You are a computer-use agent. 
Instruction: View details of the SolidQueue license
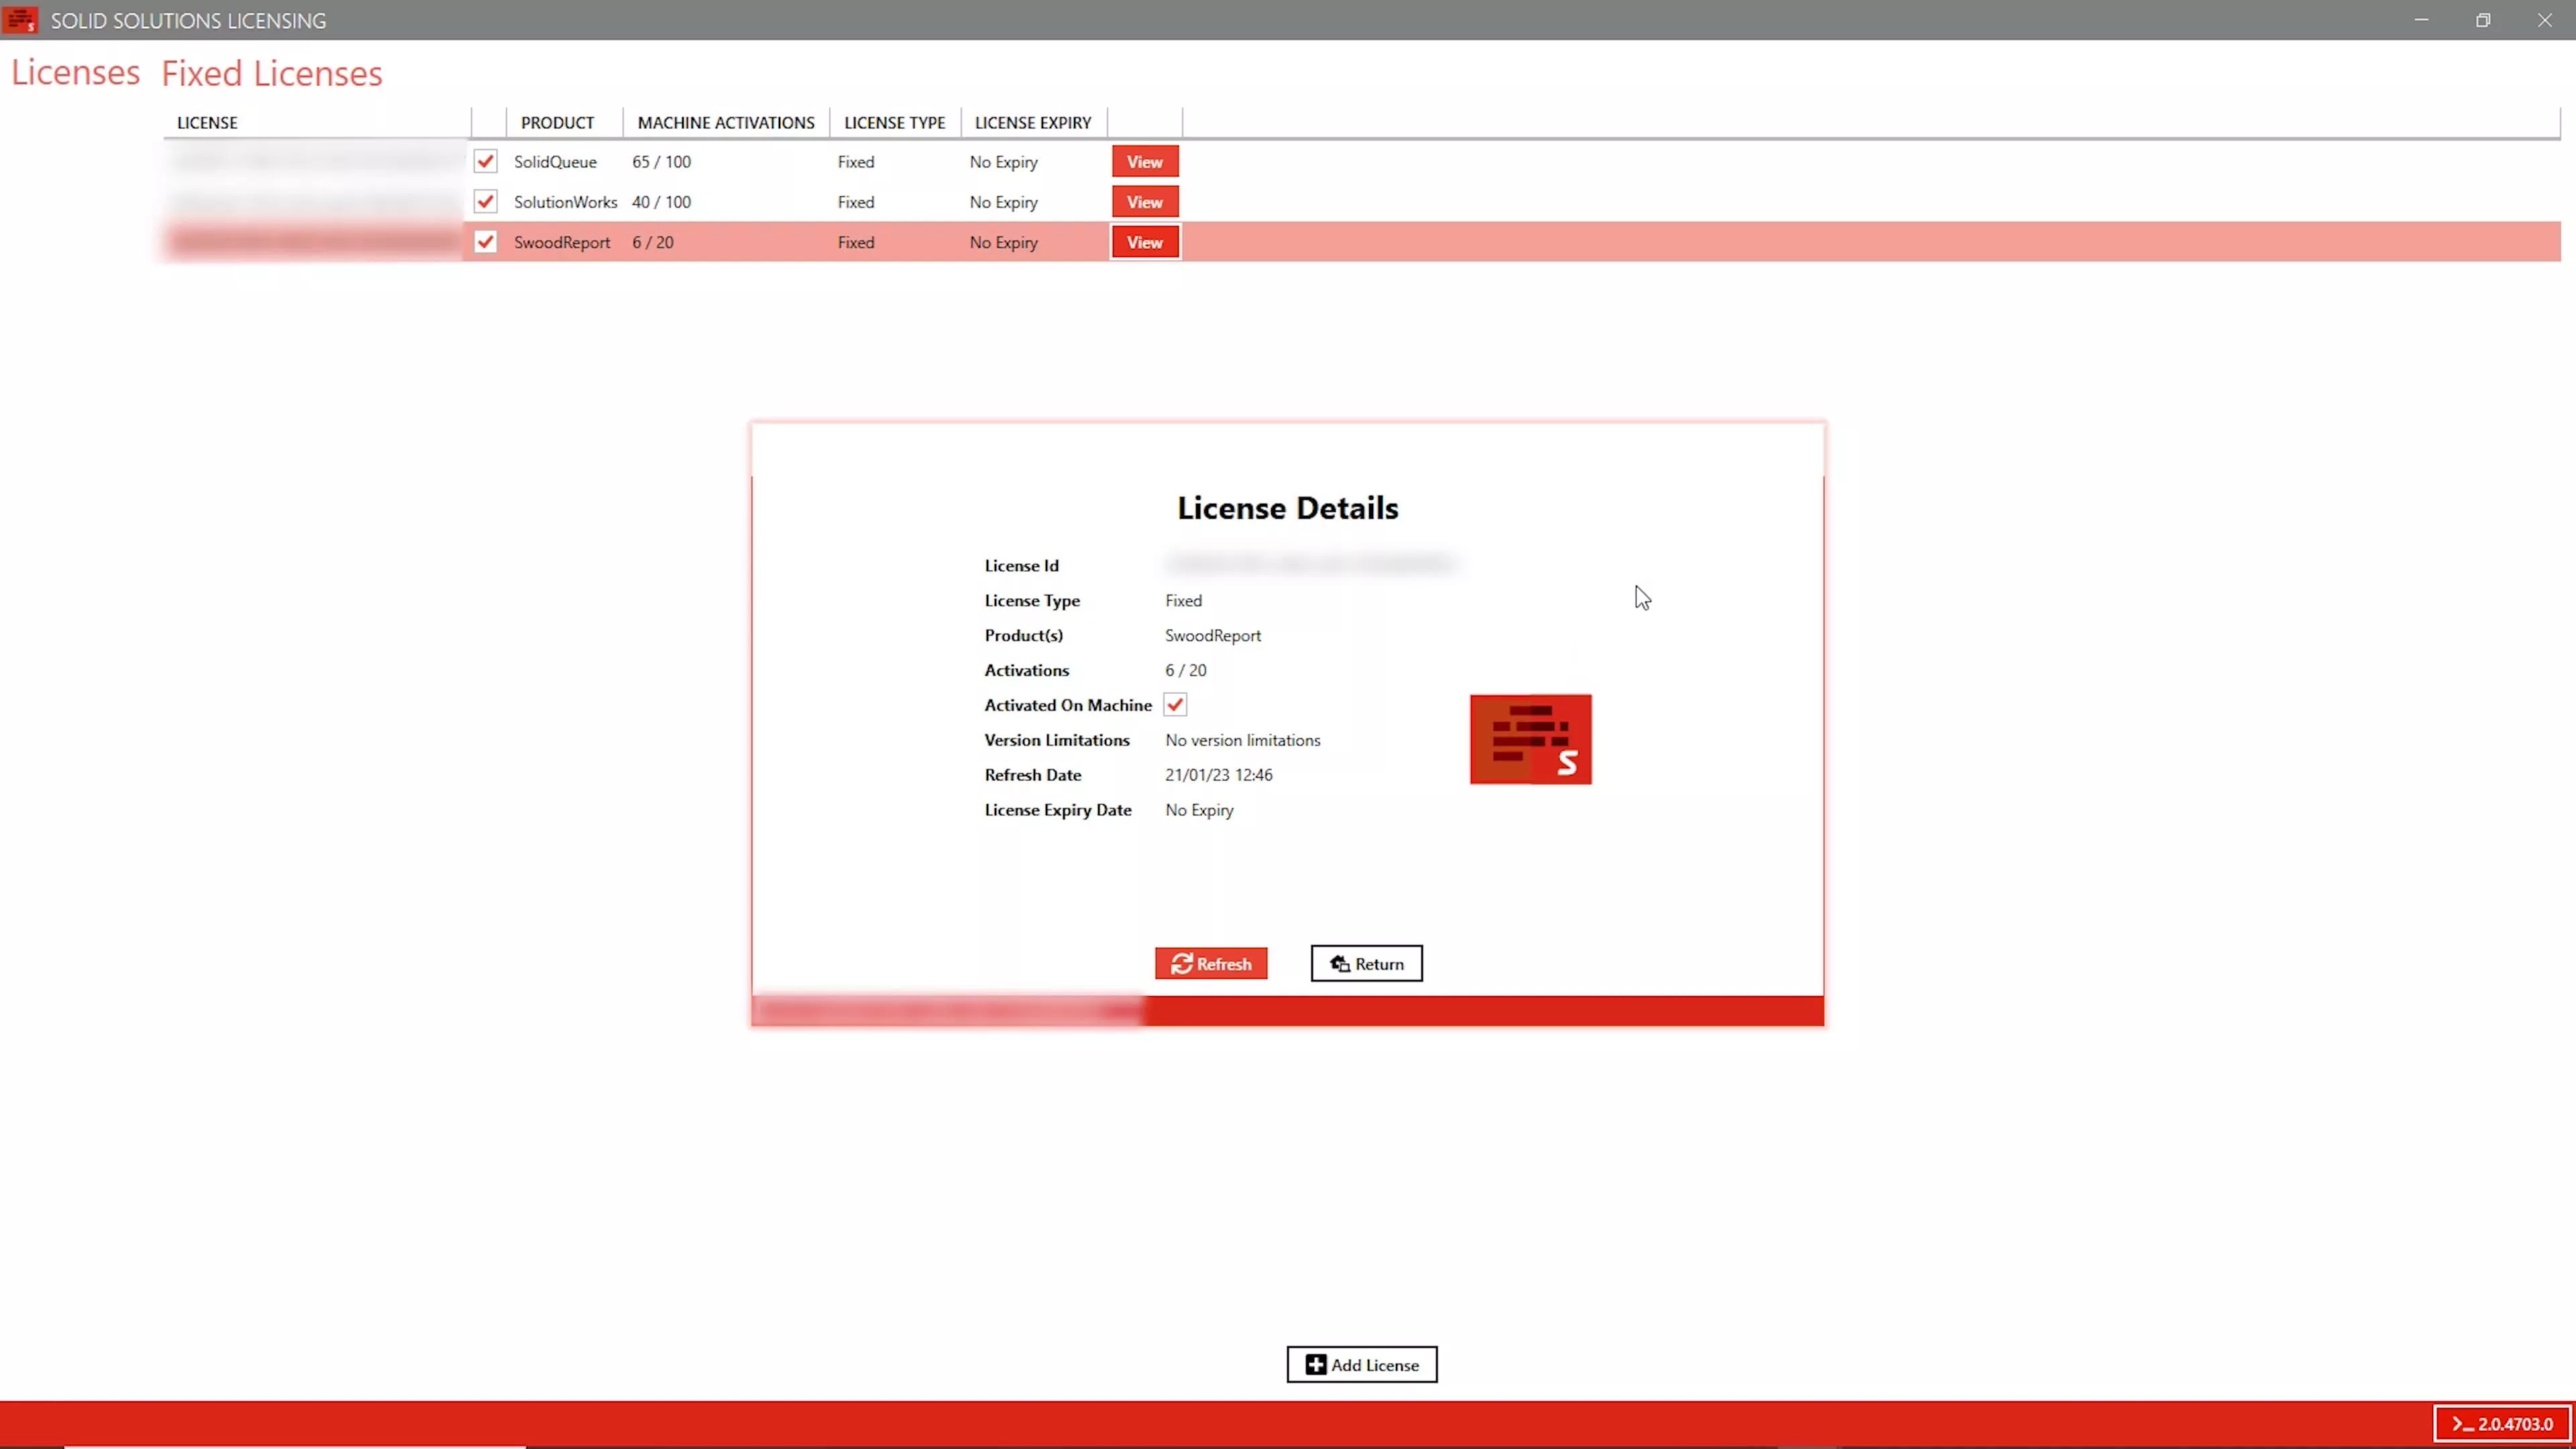pyautogui.click(x=1144, y=161)
